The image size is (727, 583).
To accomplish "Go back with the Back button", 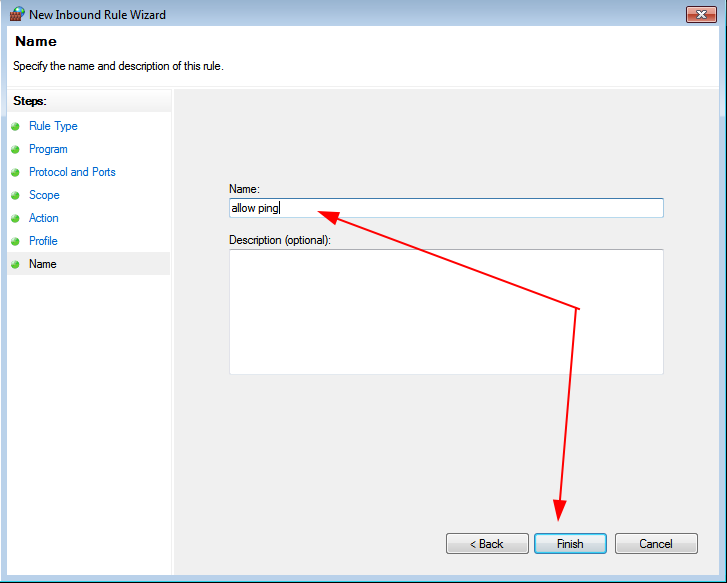I will [487, 543].
